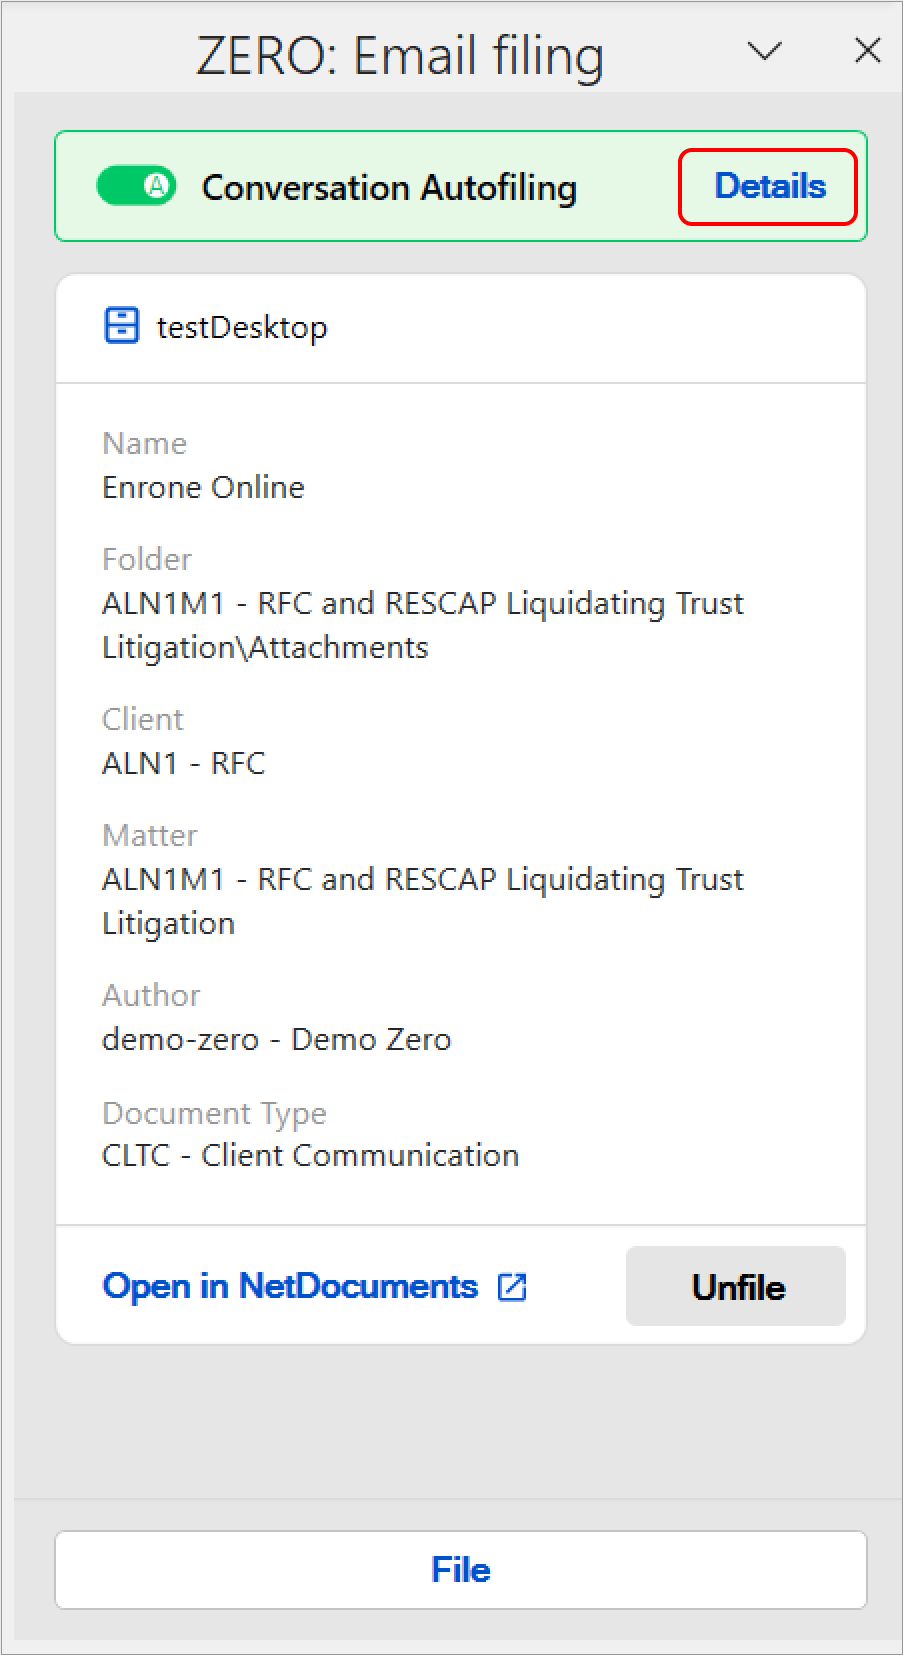Click Document Type CLTC - Client Communication
This screenshot has height=1655, width=903.
(311, 1155)
